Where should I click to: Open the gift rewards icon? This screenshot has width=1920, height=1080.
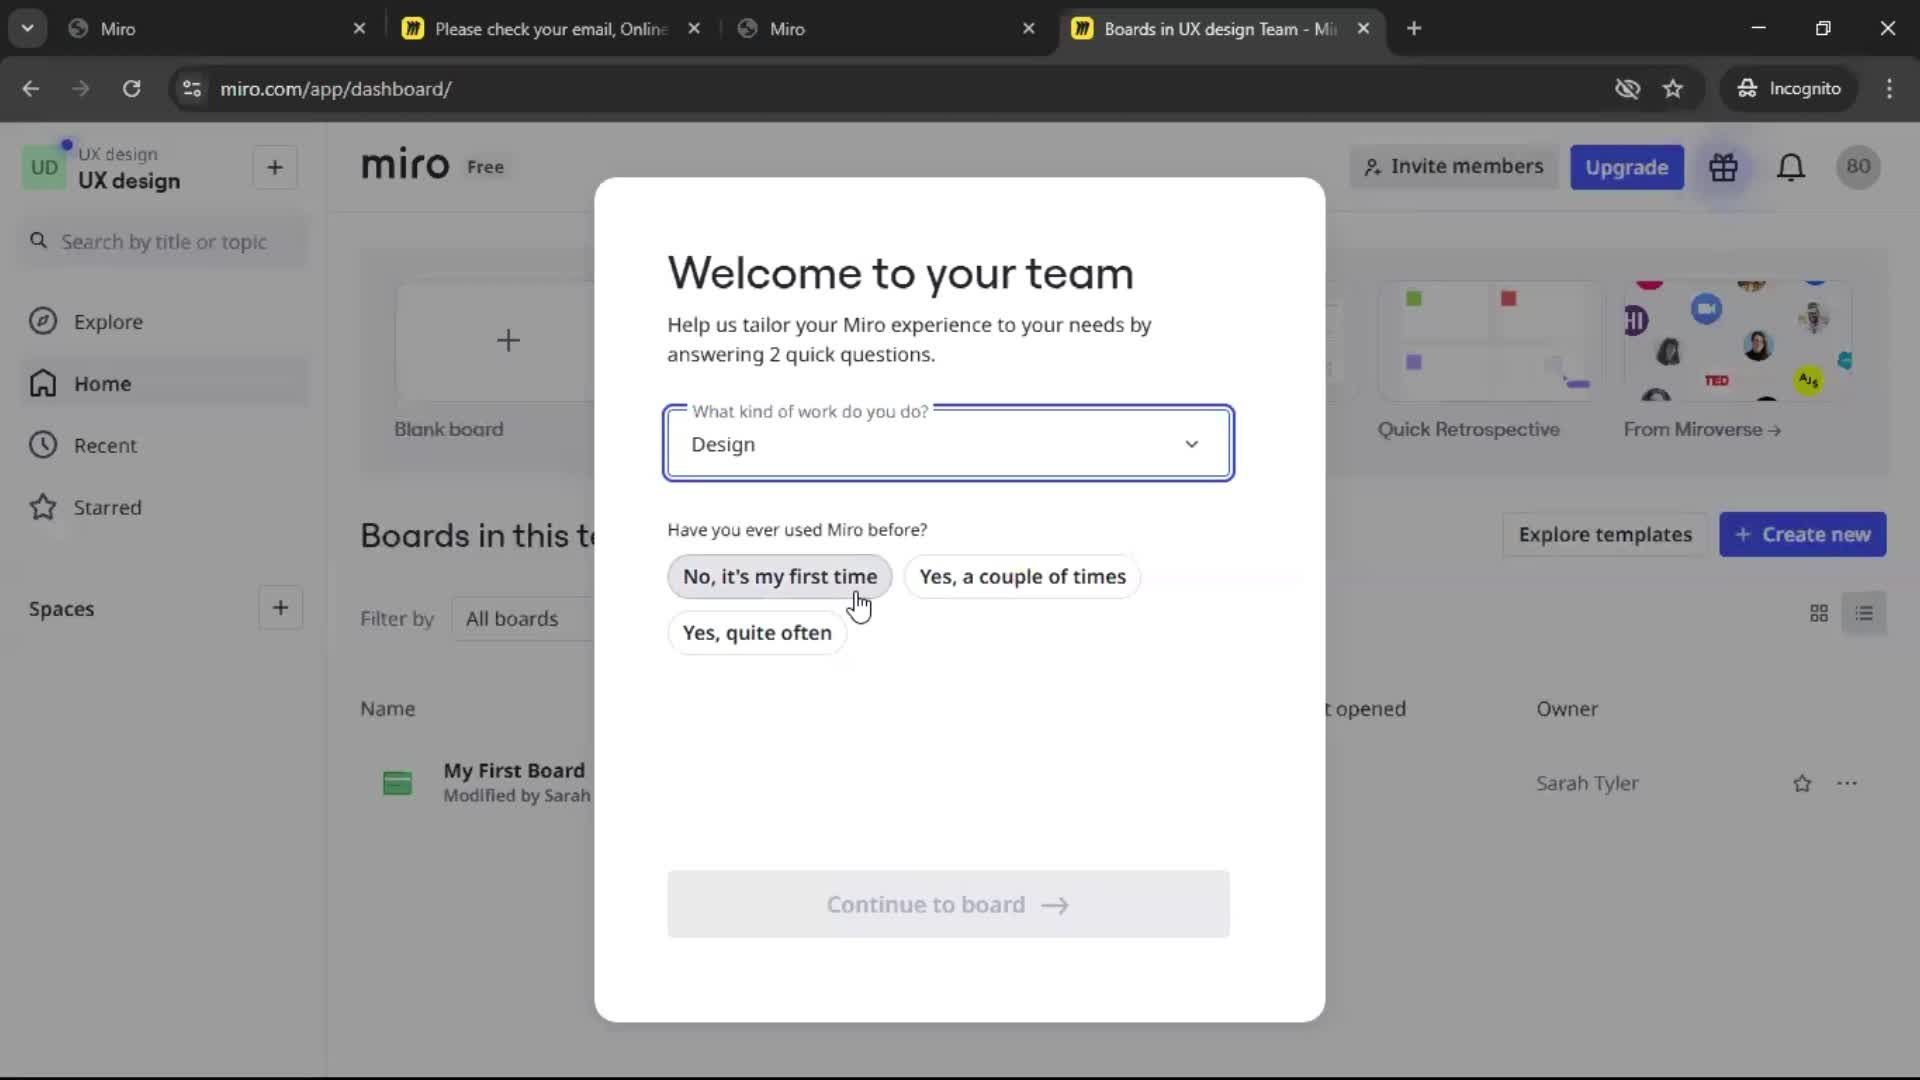[x=1723, y=167]
